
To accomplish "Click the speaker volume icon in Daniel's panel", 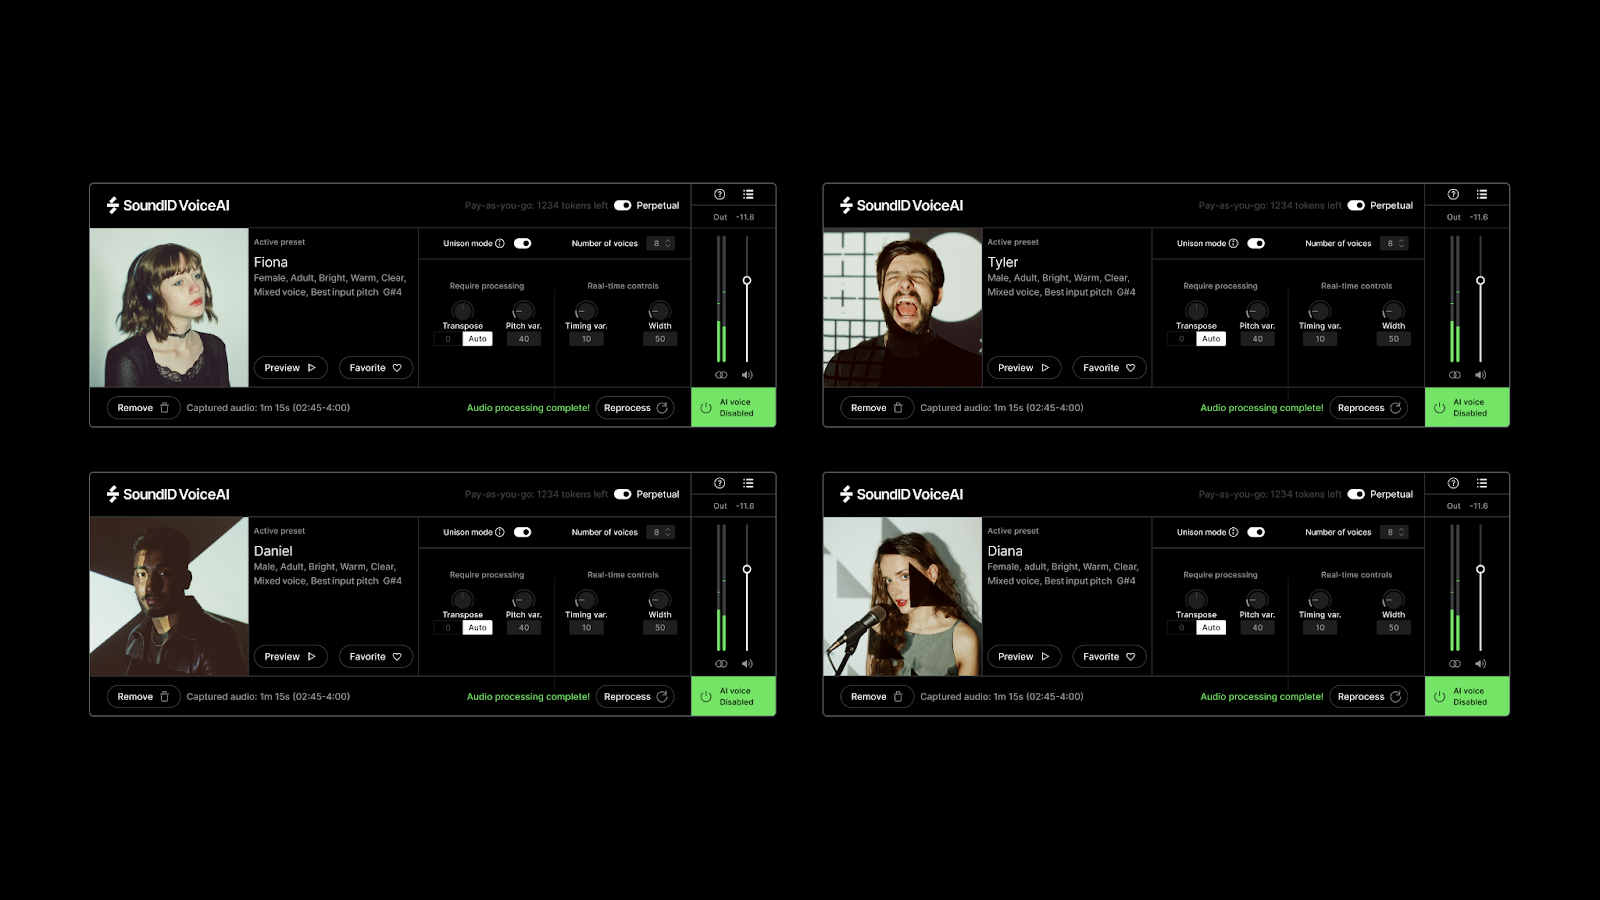I will point(747,664).
